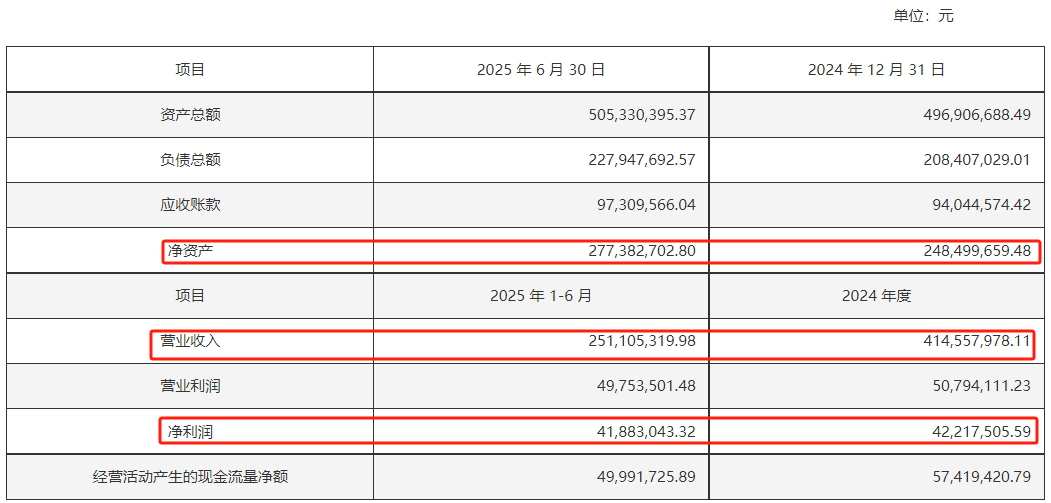The width and height of the screenshot is (1051, 503).
Task: Click the 2024 年度 header cell
Action: tap(876, 296)
